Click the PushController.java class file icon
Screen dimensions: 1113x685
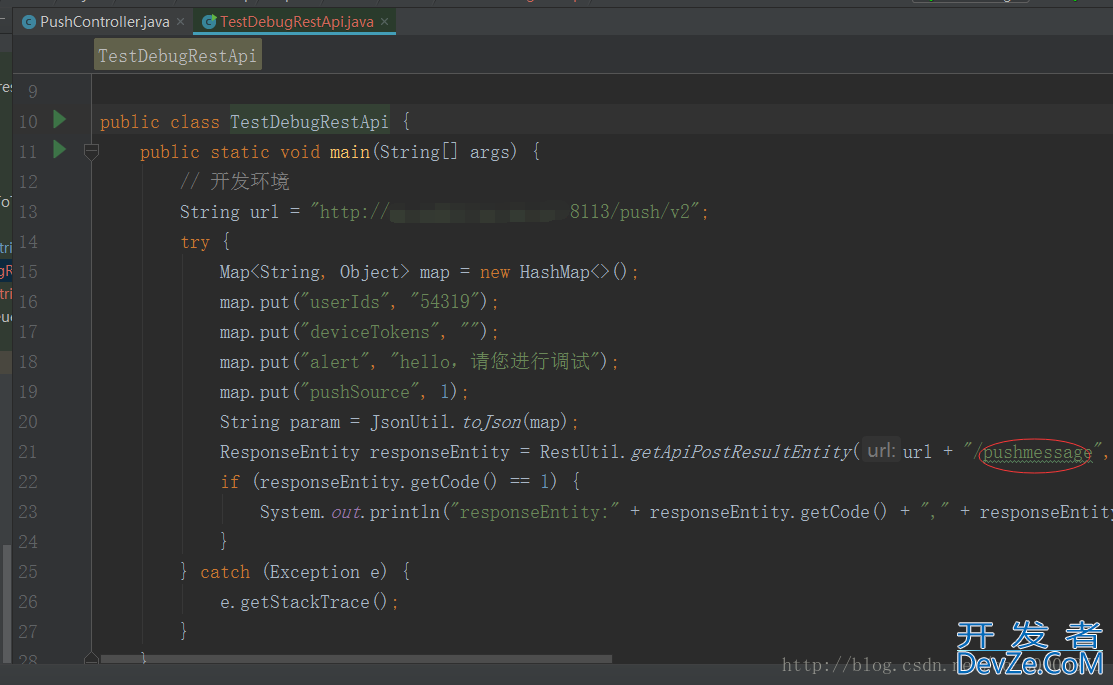(x=29, y=22)
